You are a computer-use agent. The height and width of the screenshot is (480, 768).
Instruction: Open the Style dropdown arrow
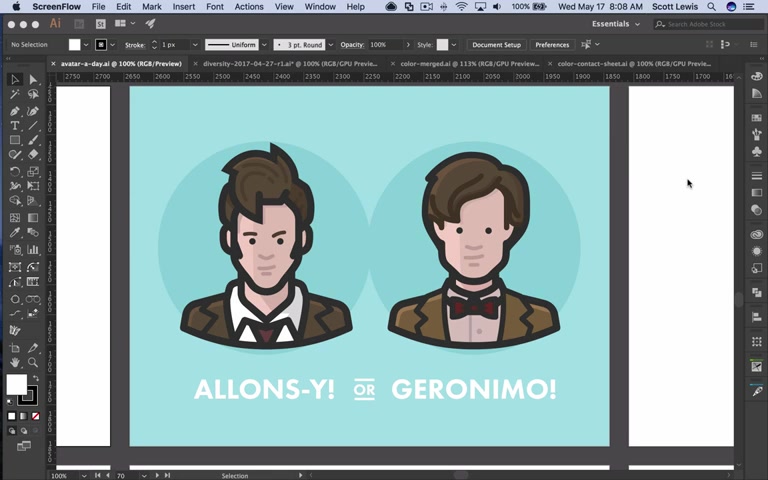point(454,45)
